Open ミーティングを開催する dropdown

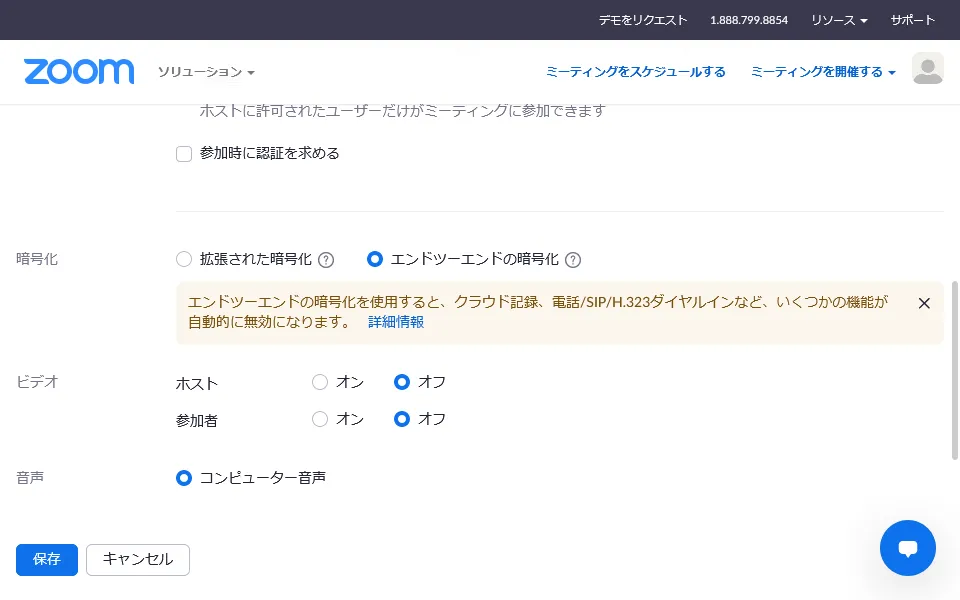click(x=822, y=72)
